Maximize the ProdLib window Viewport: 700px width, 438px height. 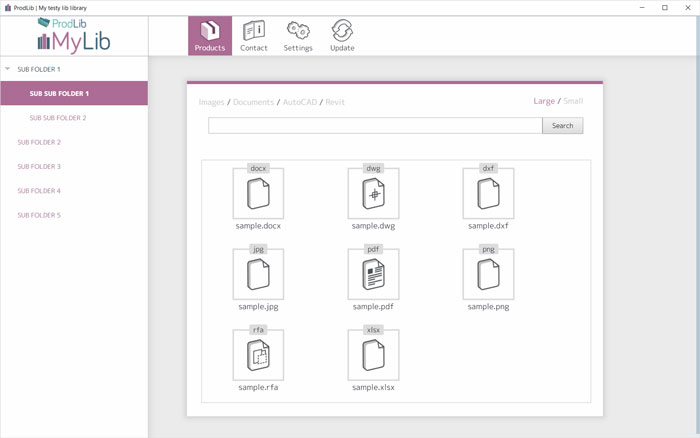tap(665, 8)
